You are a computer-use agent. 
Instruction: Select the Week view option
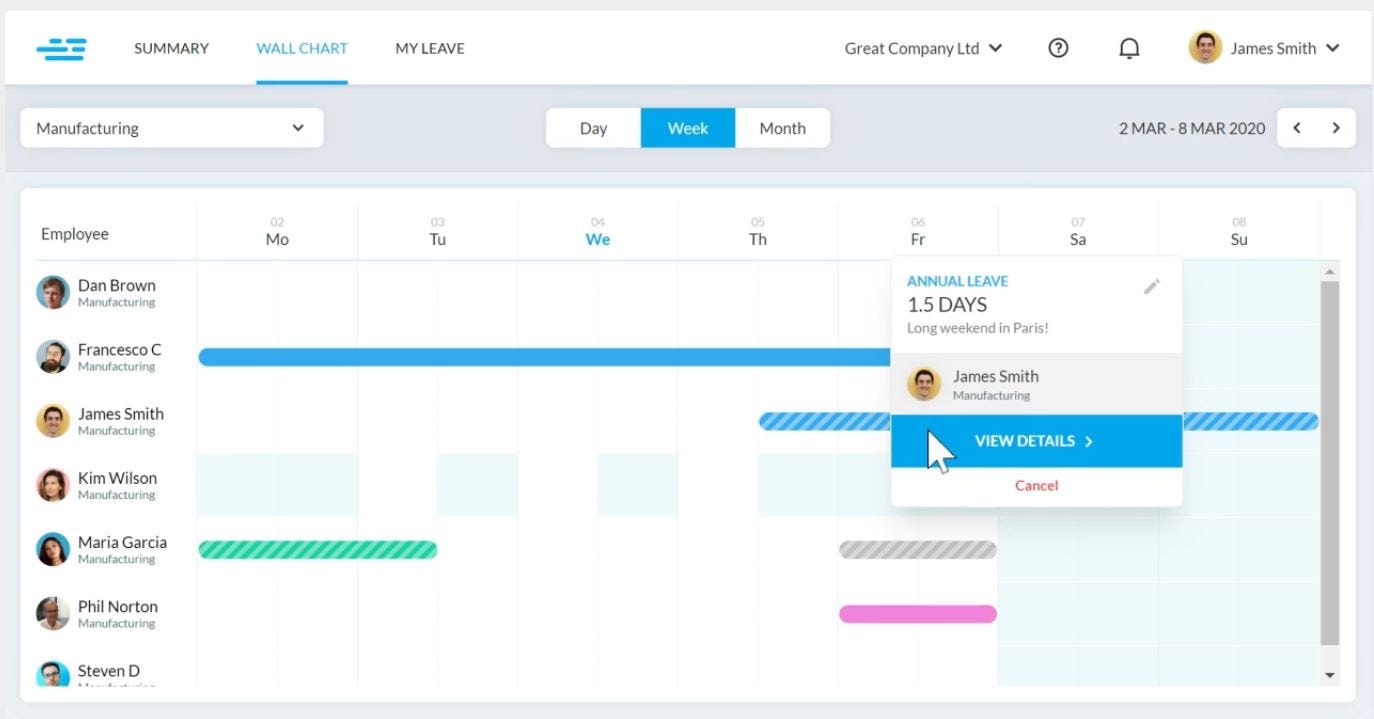688,128
